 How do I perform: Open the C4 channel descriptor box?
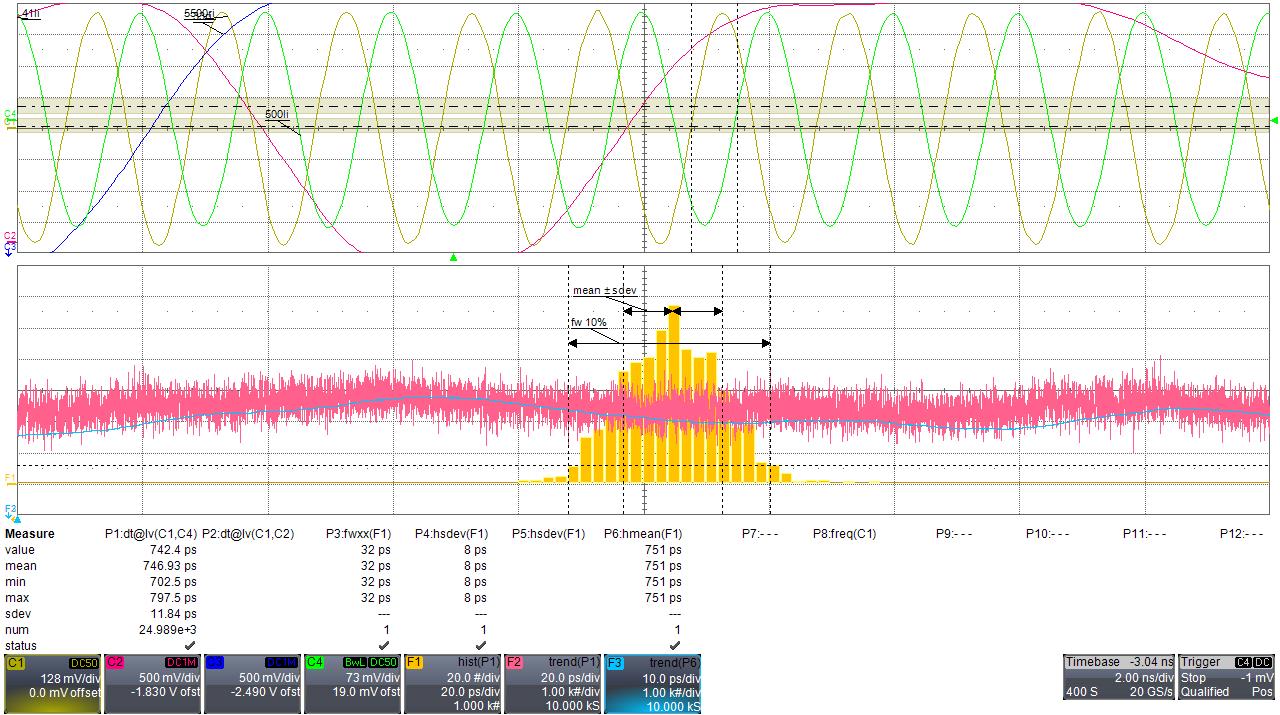pyautogui.click(x=352, y=684)
